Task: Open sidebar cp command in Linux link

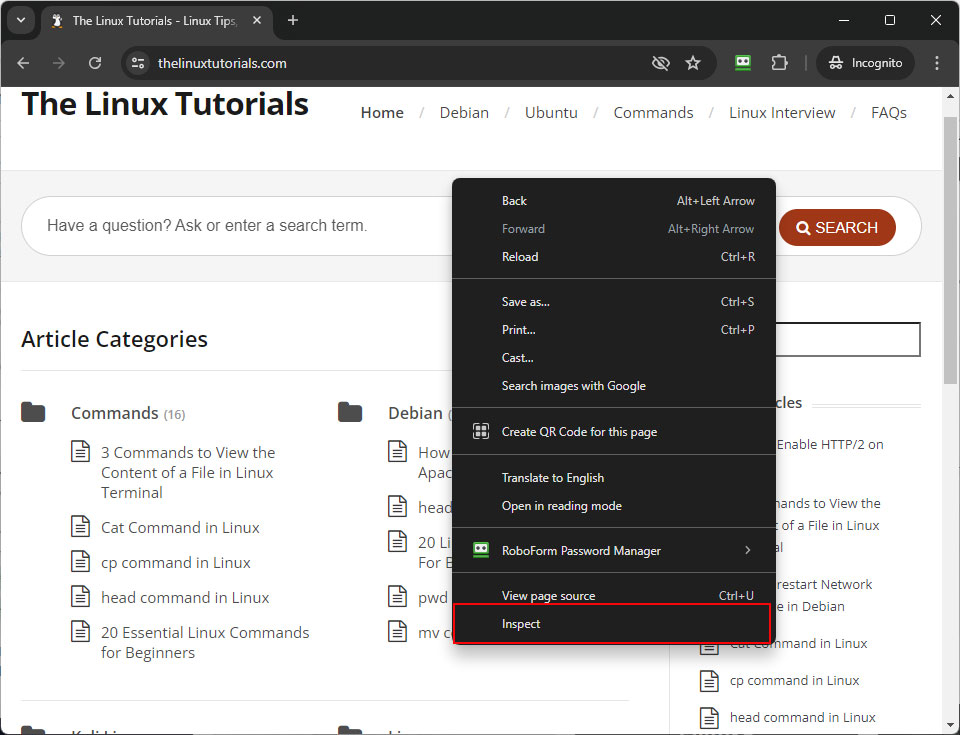Action: click(x=794, y=680)
